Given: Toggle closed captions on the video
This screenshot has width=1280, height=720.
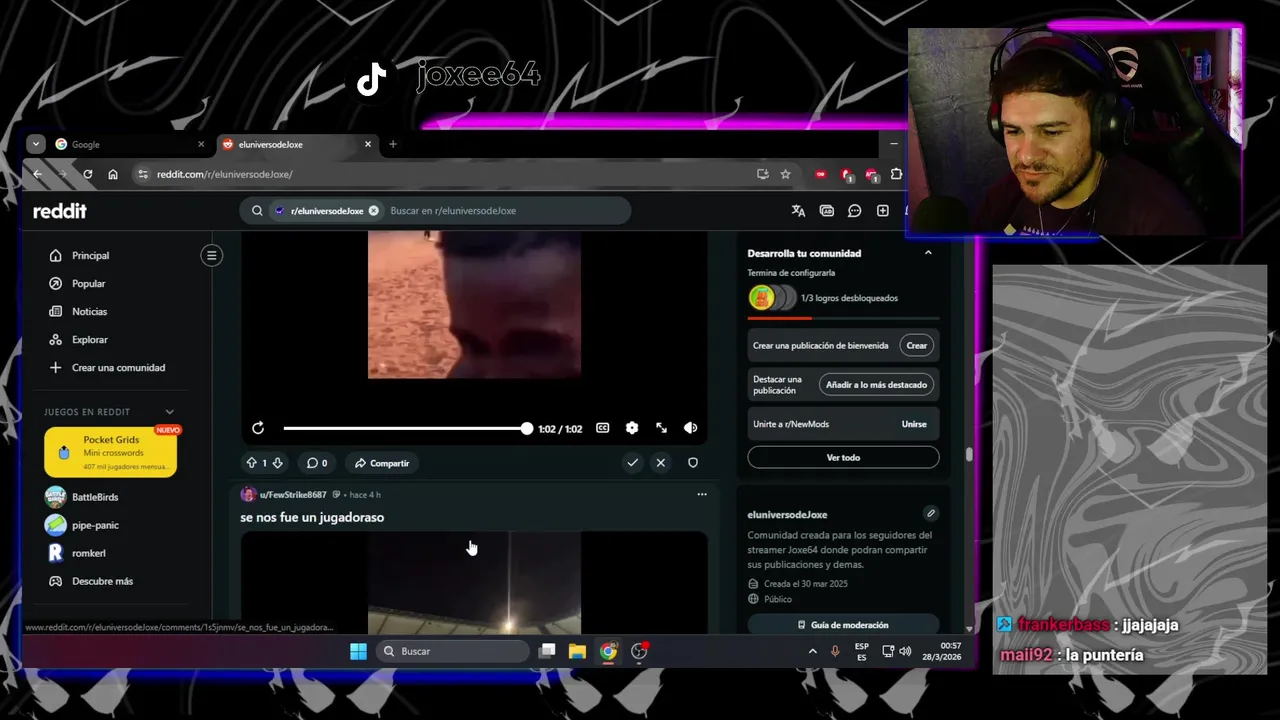Looking at the screenshot, I should (603, 428).
